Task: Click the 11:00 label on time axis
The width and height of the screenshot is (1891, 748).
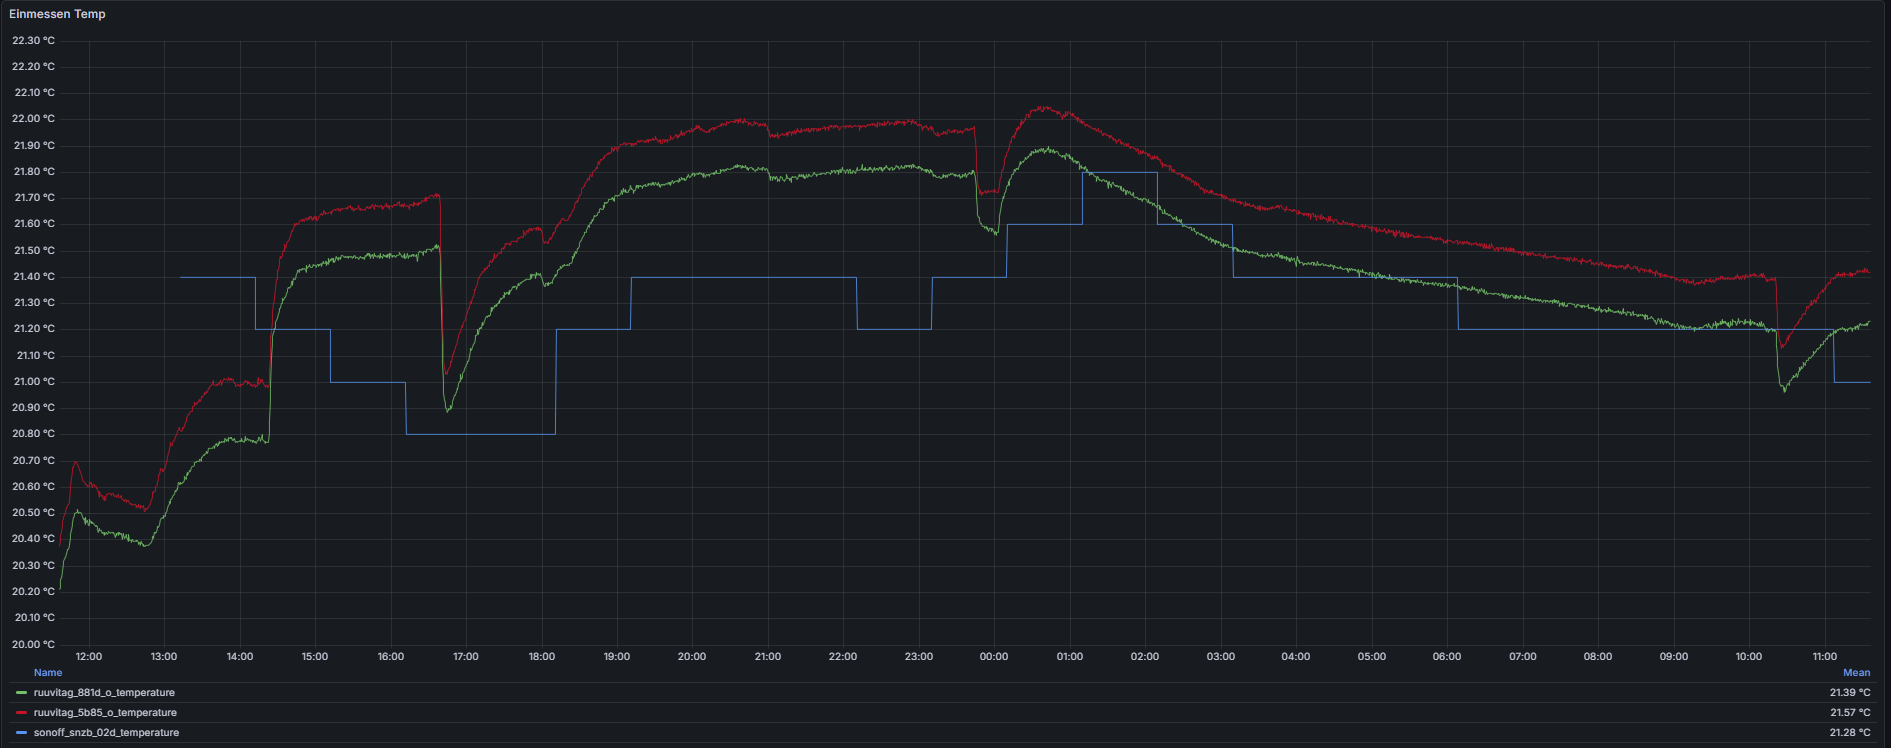Action: [1824, 657]
